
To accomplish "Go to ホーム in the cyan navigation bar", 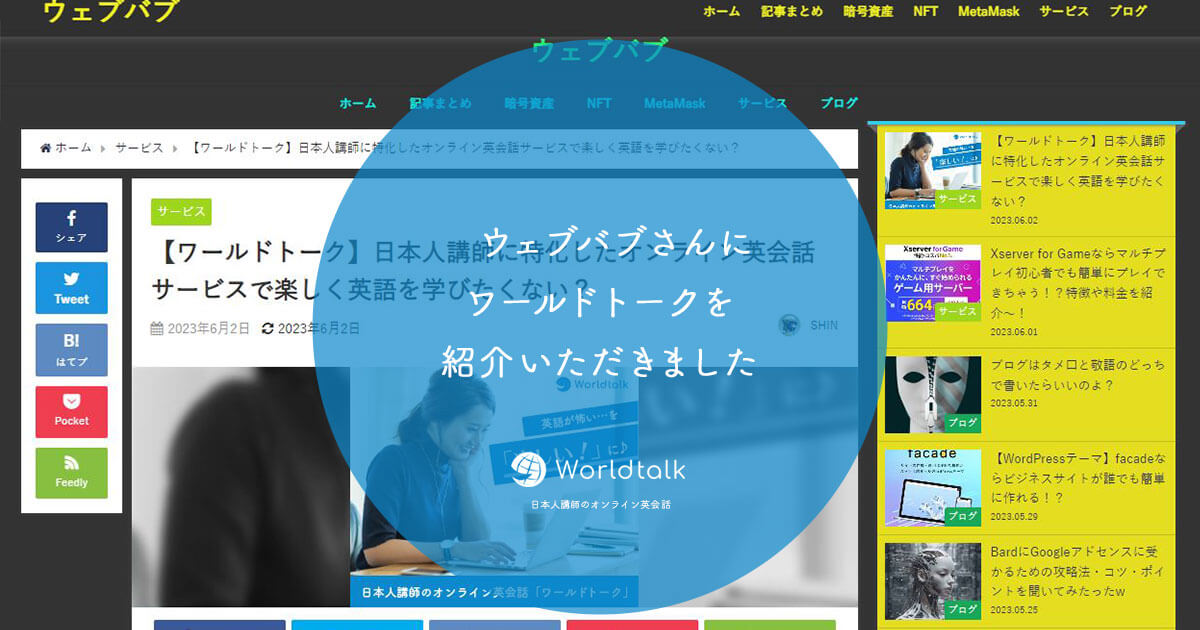I will tap(358, 103).
